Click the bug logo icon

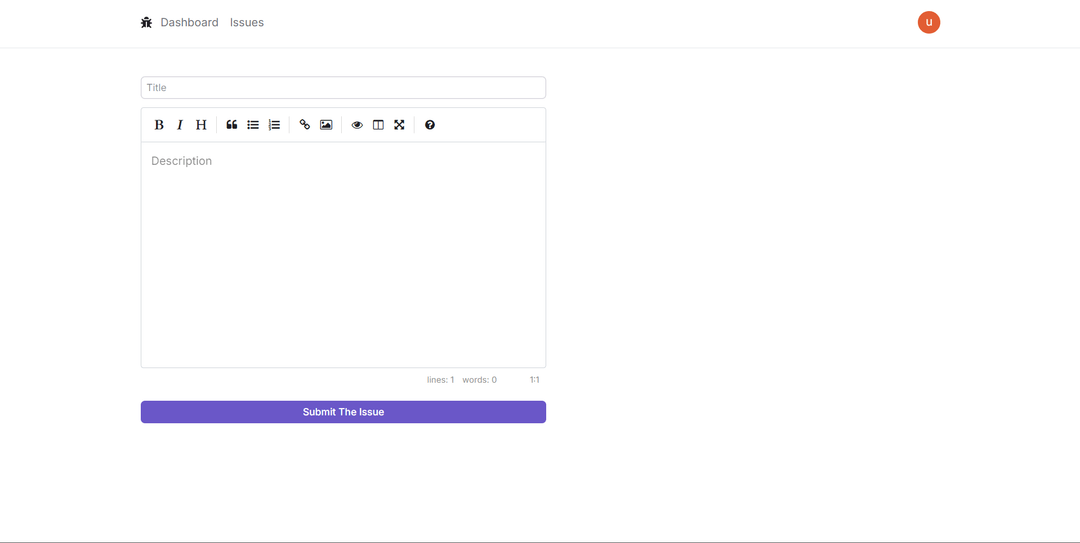(146, 23)
